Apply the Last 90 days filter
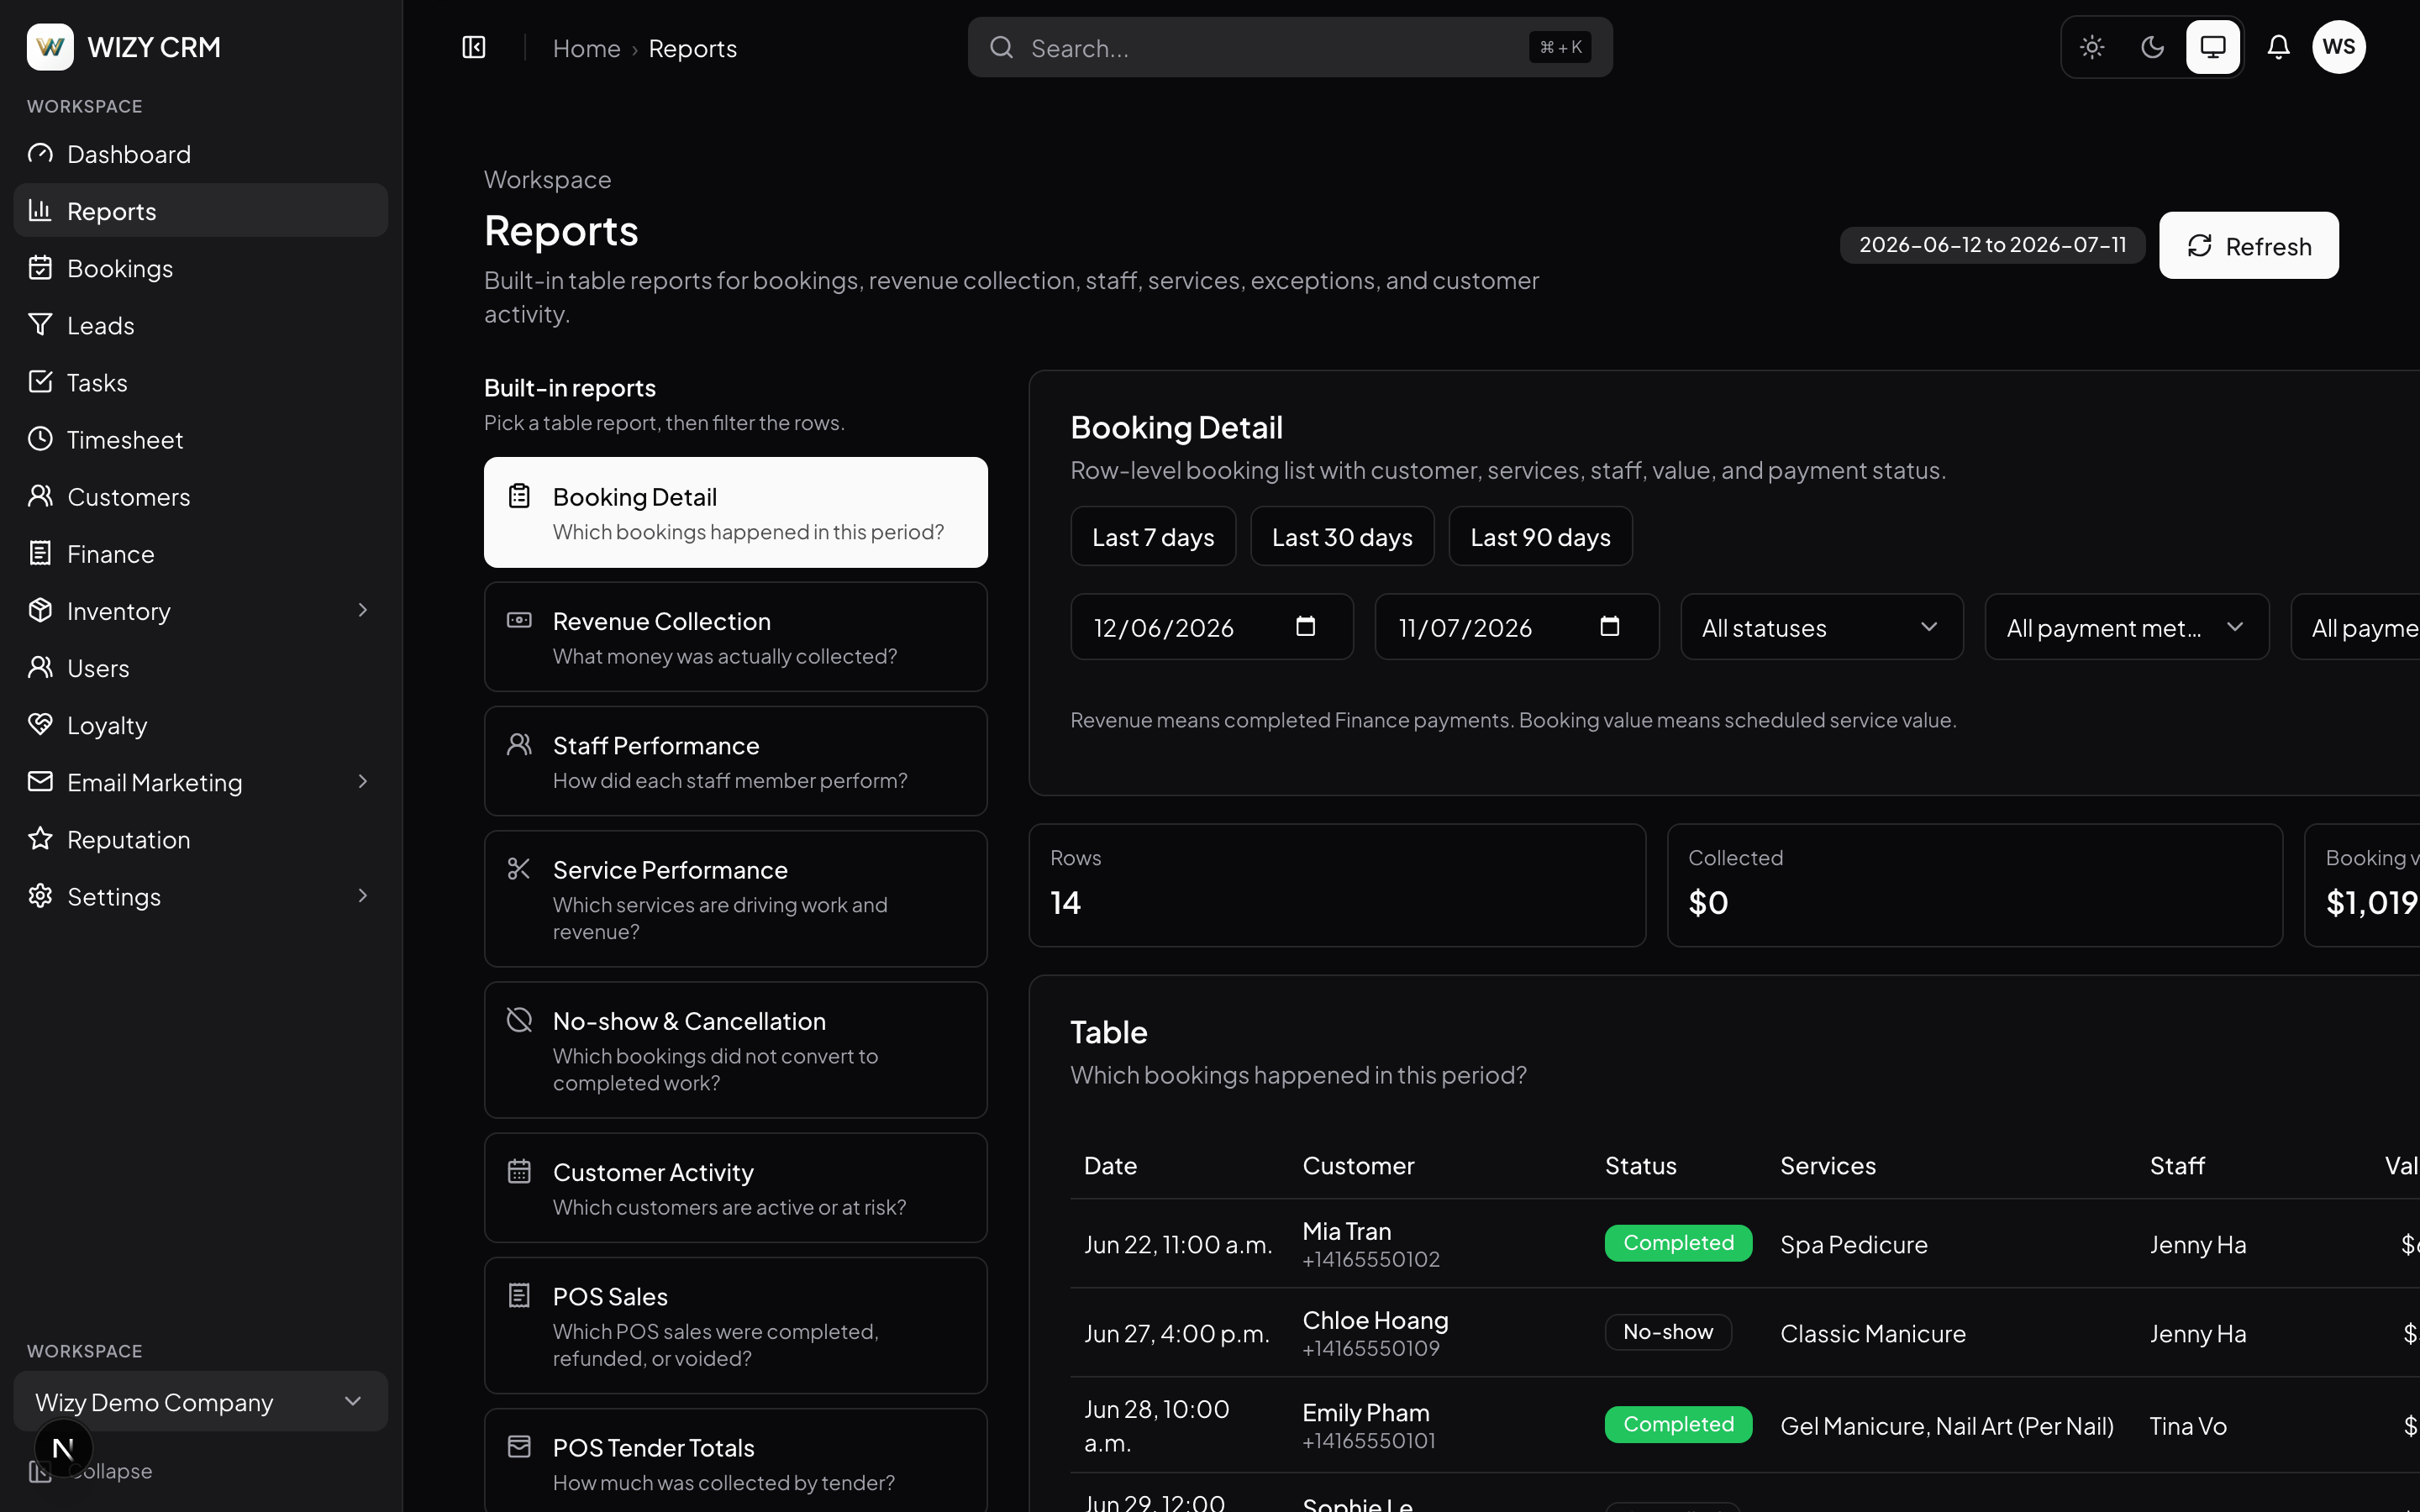The width and height of the screenshot is (2420, 1512). click(x=1540, y=537)
